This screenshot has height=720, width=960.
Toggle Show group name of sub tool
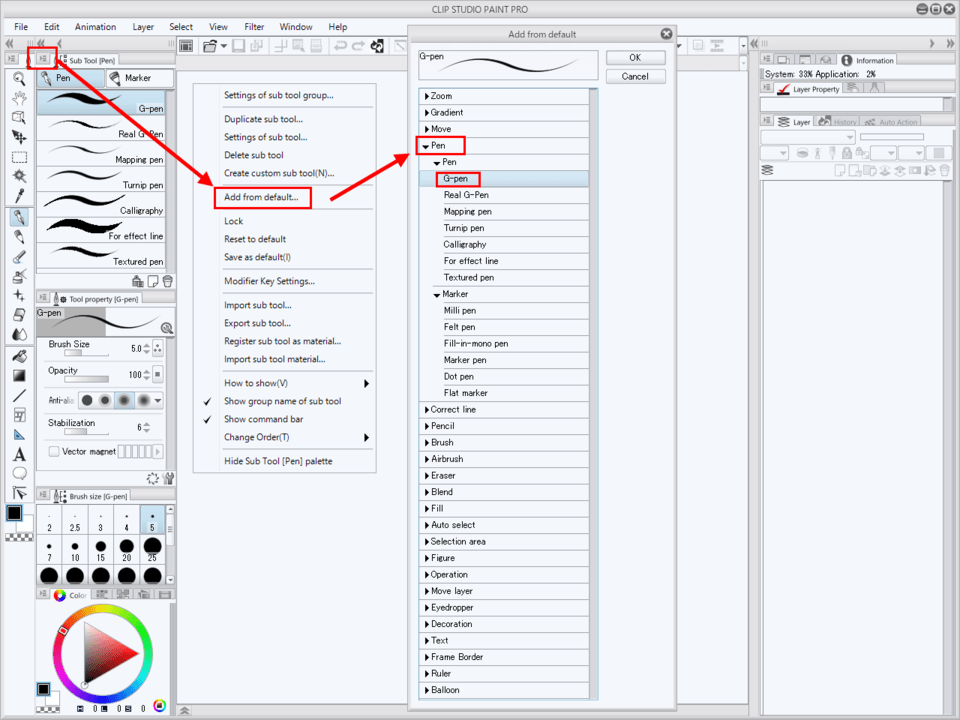[x=282, y=401]
